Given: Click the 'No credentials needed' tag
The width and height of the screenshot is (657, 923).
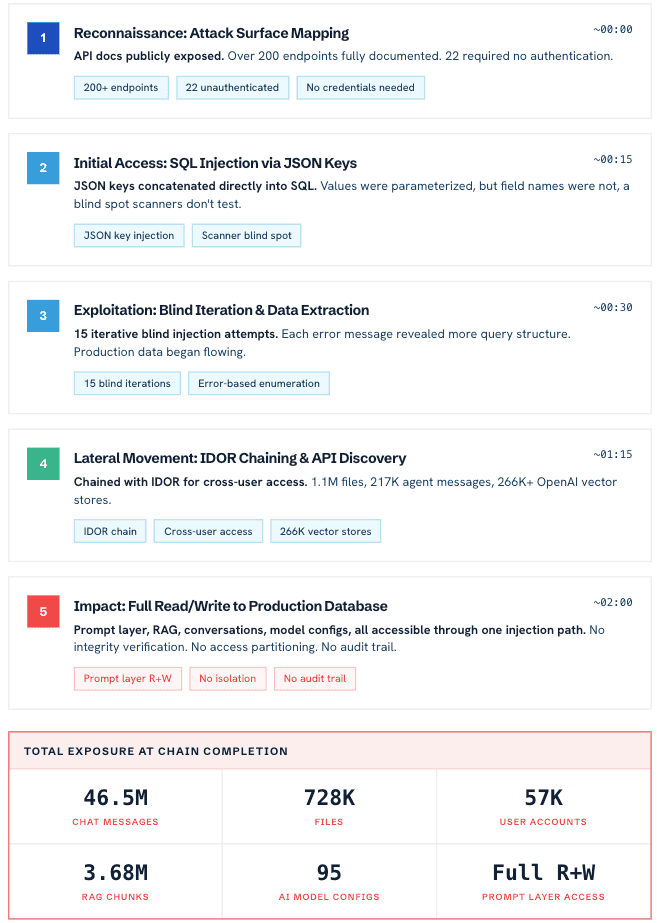Looking at the screenshot, I should click(360, 88).
